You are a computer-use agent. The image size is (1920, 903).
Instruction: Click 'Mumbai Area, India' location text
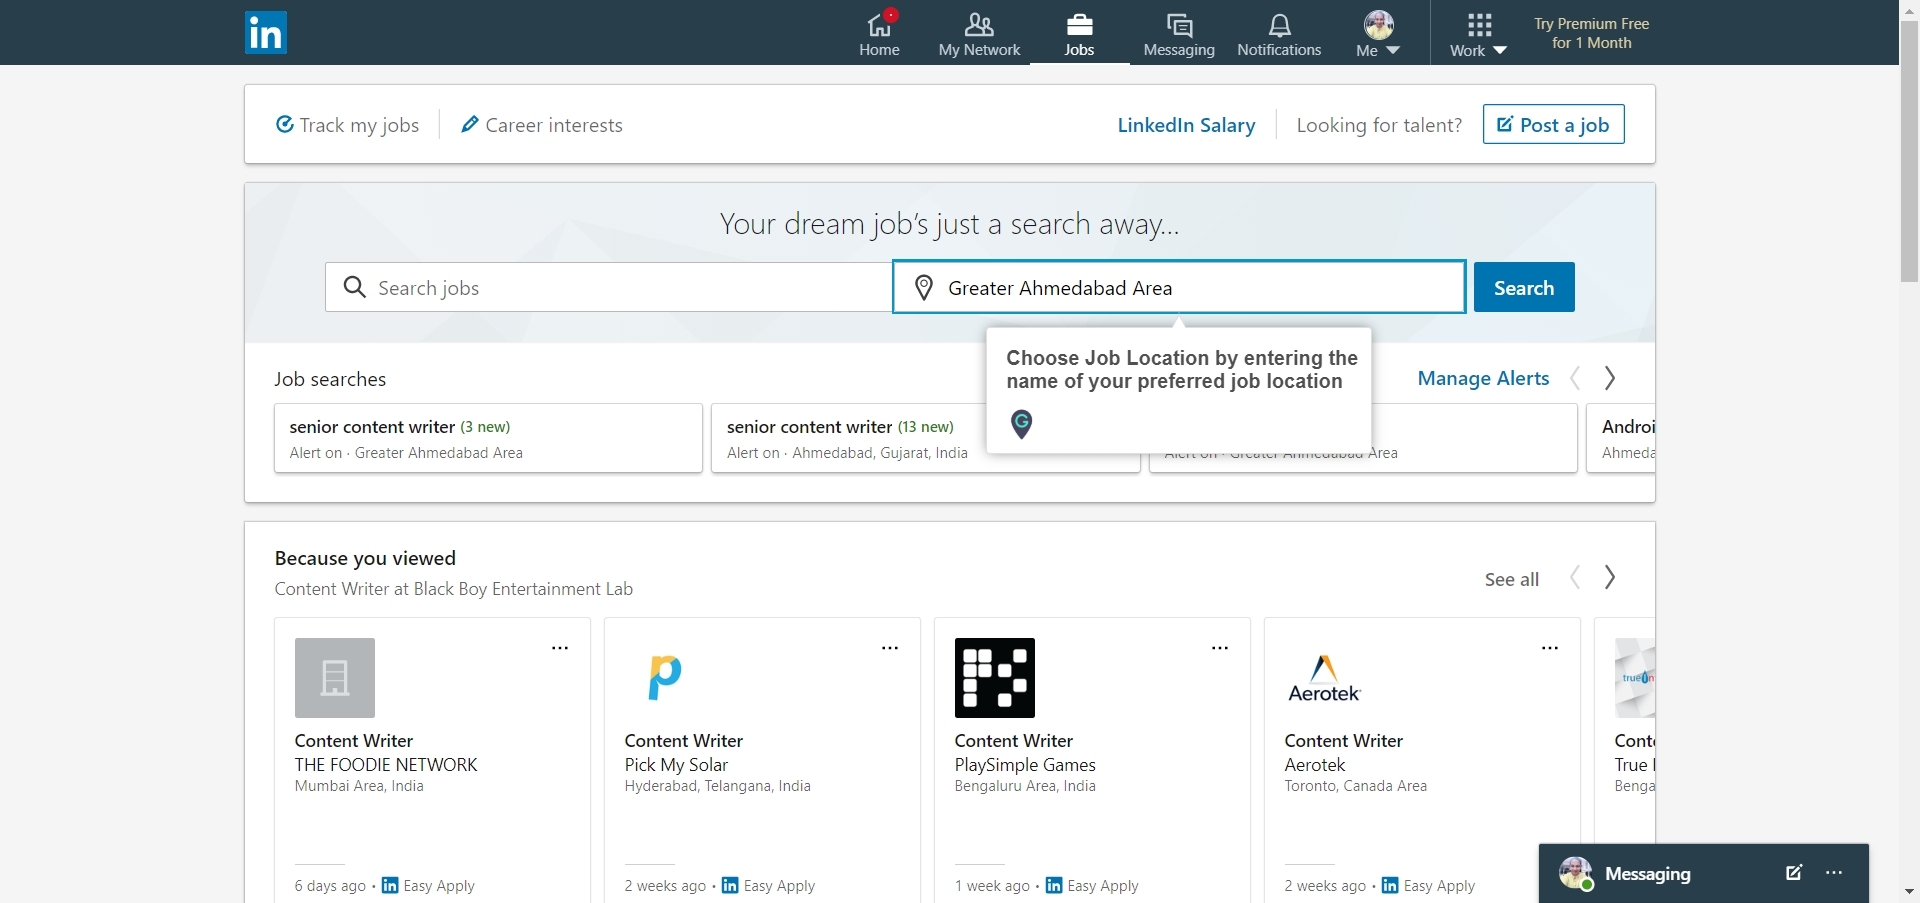coord(359,786)
